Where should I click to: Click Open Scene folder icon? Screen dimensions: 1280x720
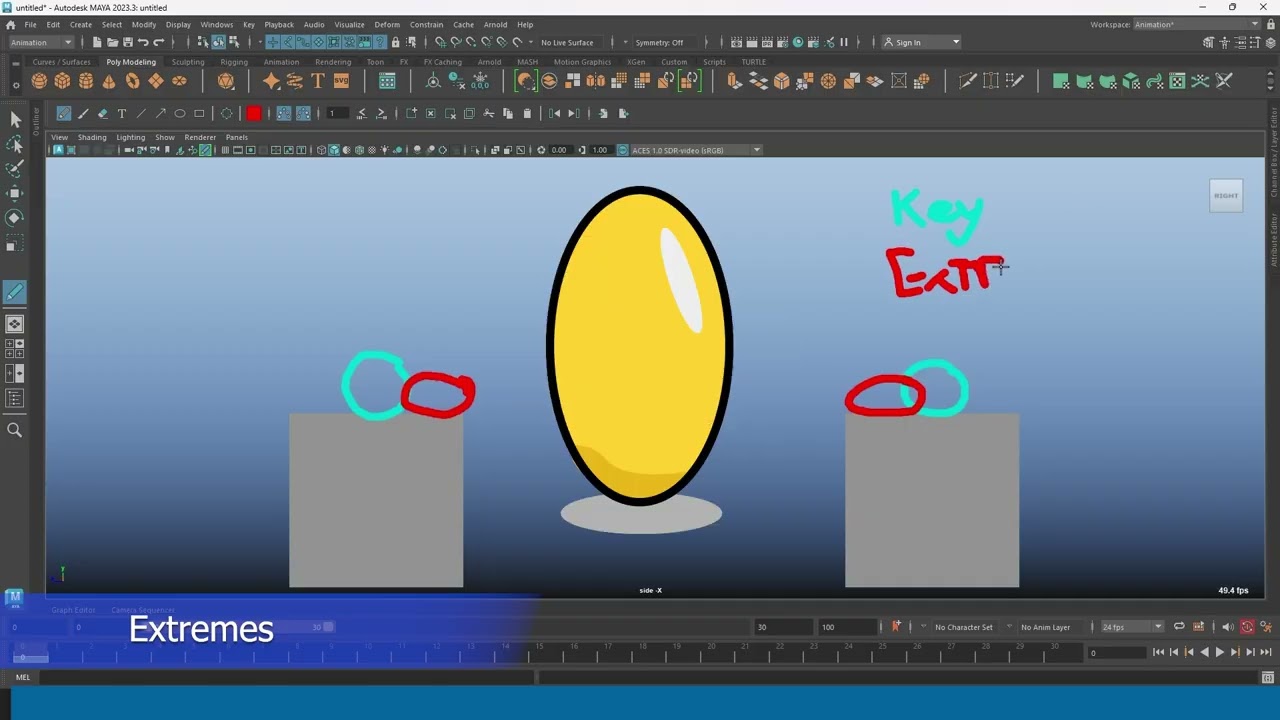pos(112,42)
